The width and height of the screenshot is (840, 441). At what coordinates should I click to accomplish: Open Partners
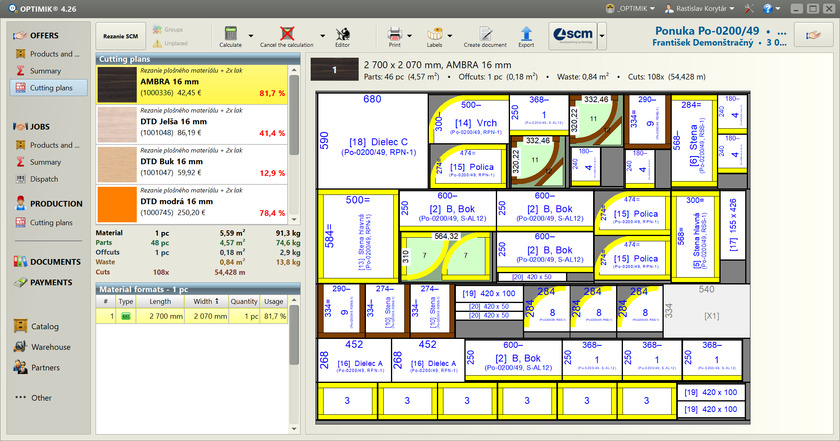[37, 368]
